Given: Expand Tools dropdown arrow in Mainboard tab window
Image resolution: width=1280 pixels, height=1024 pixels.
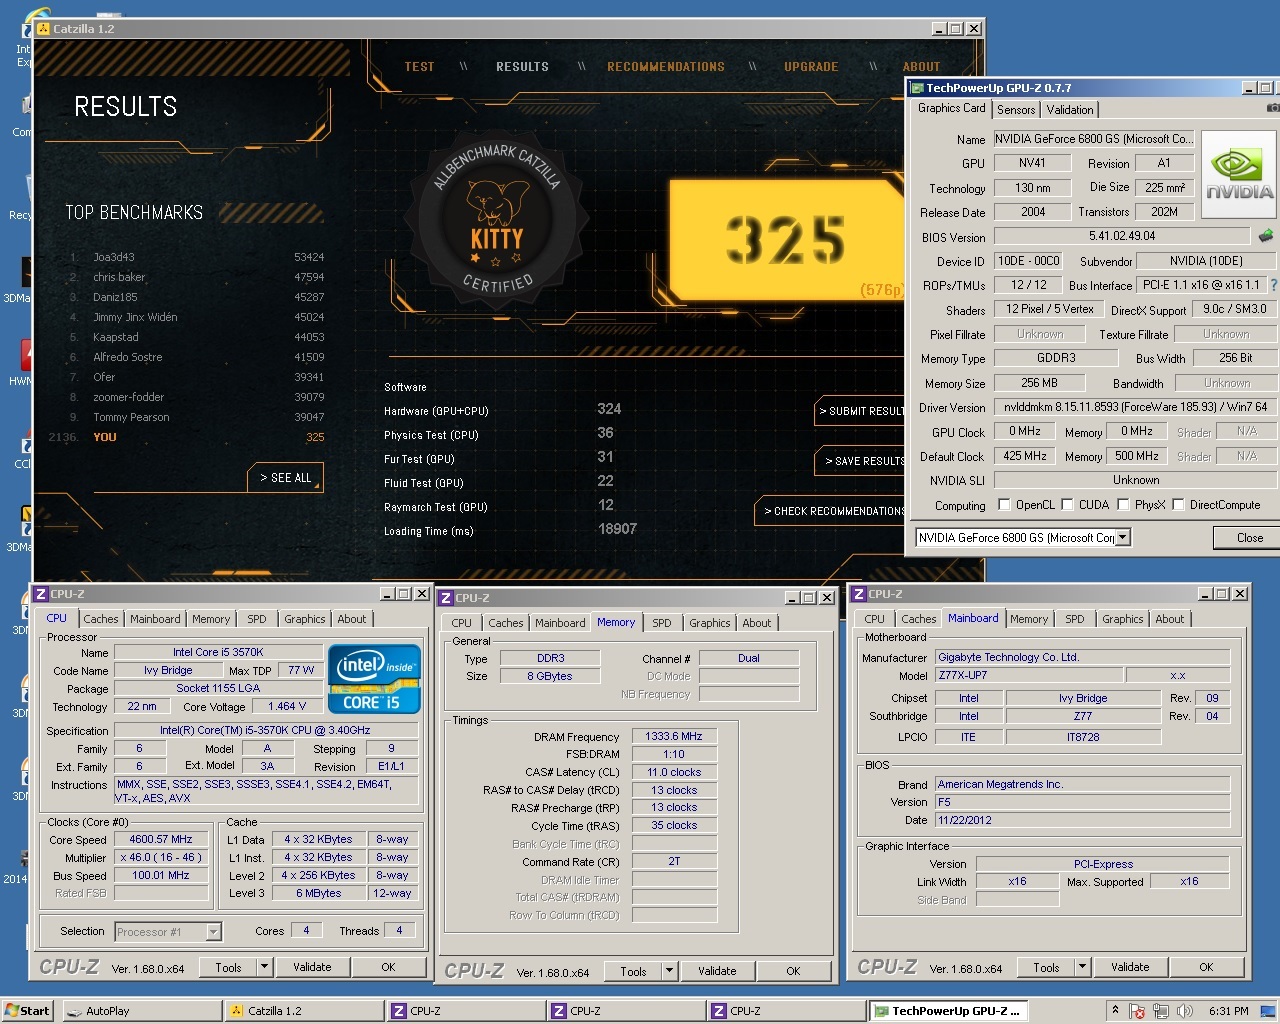Looking at the screenshot, I should click(x=1082, y=967).
